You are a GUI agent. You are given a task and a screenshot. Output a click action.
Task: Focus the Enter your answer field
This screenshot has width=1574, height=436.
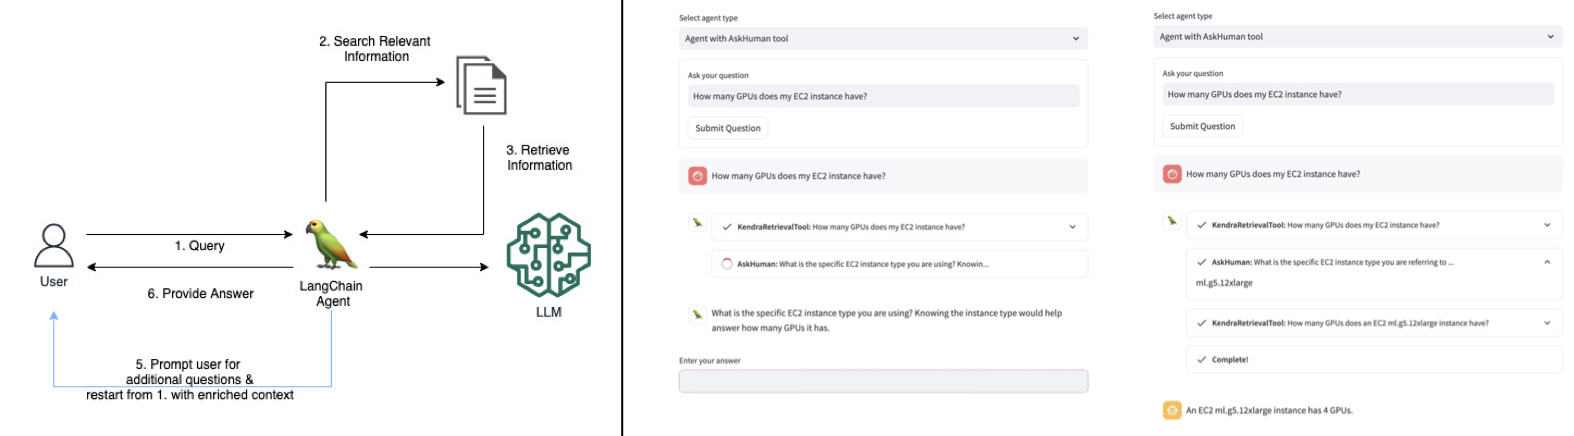tap(882, 381)
